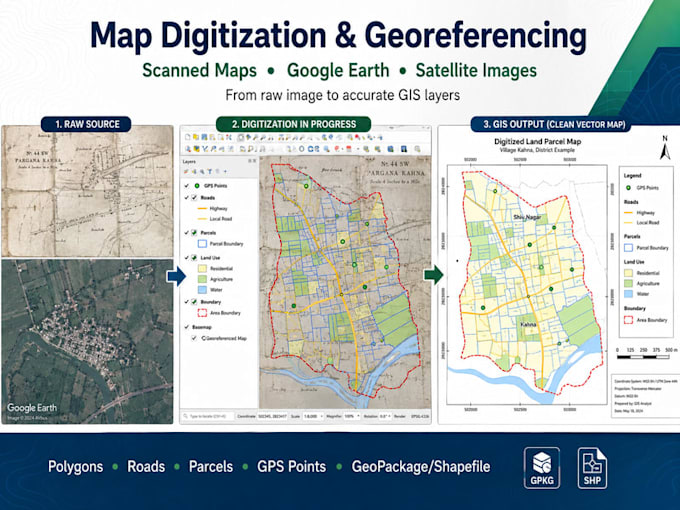Click the EPSG CRS button in status bar

tap(420, 416)
